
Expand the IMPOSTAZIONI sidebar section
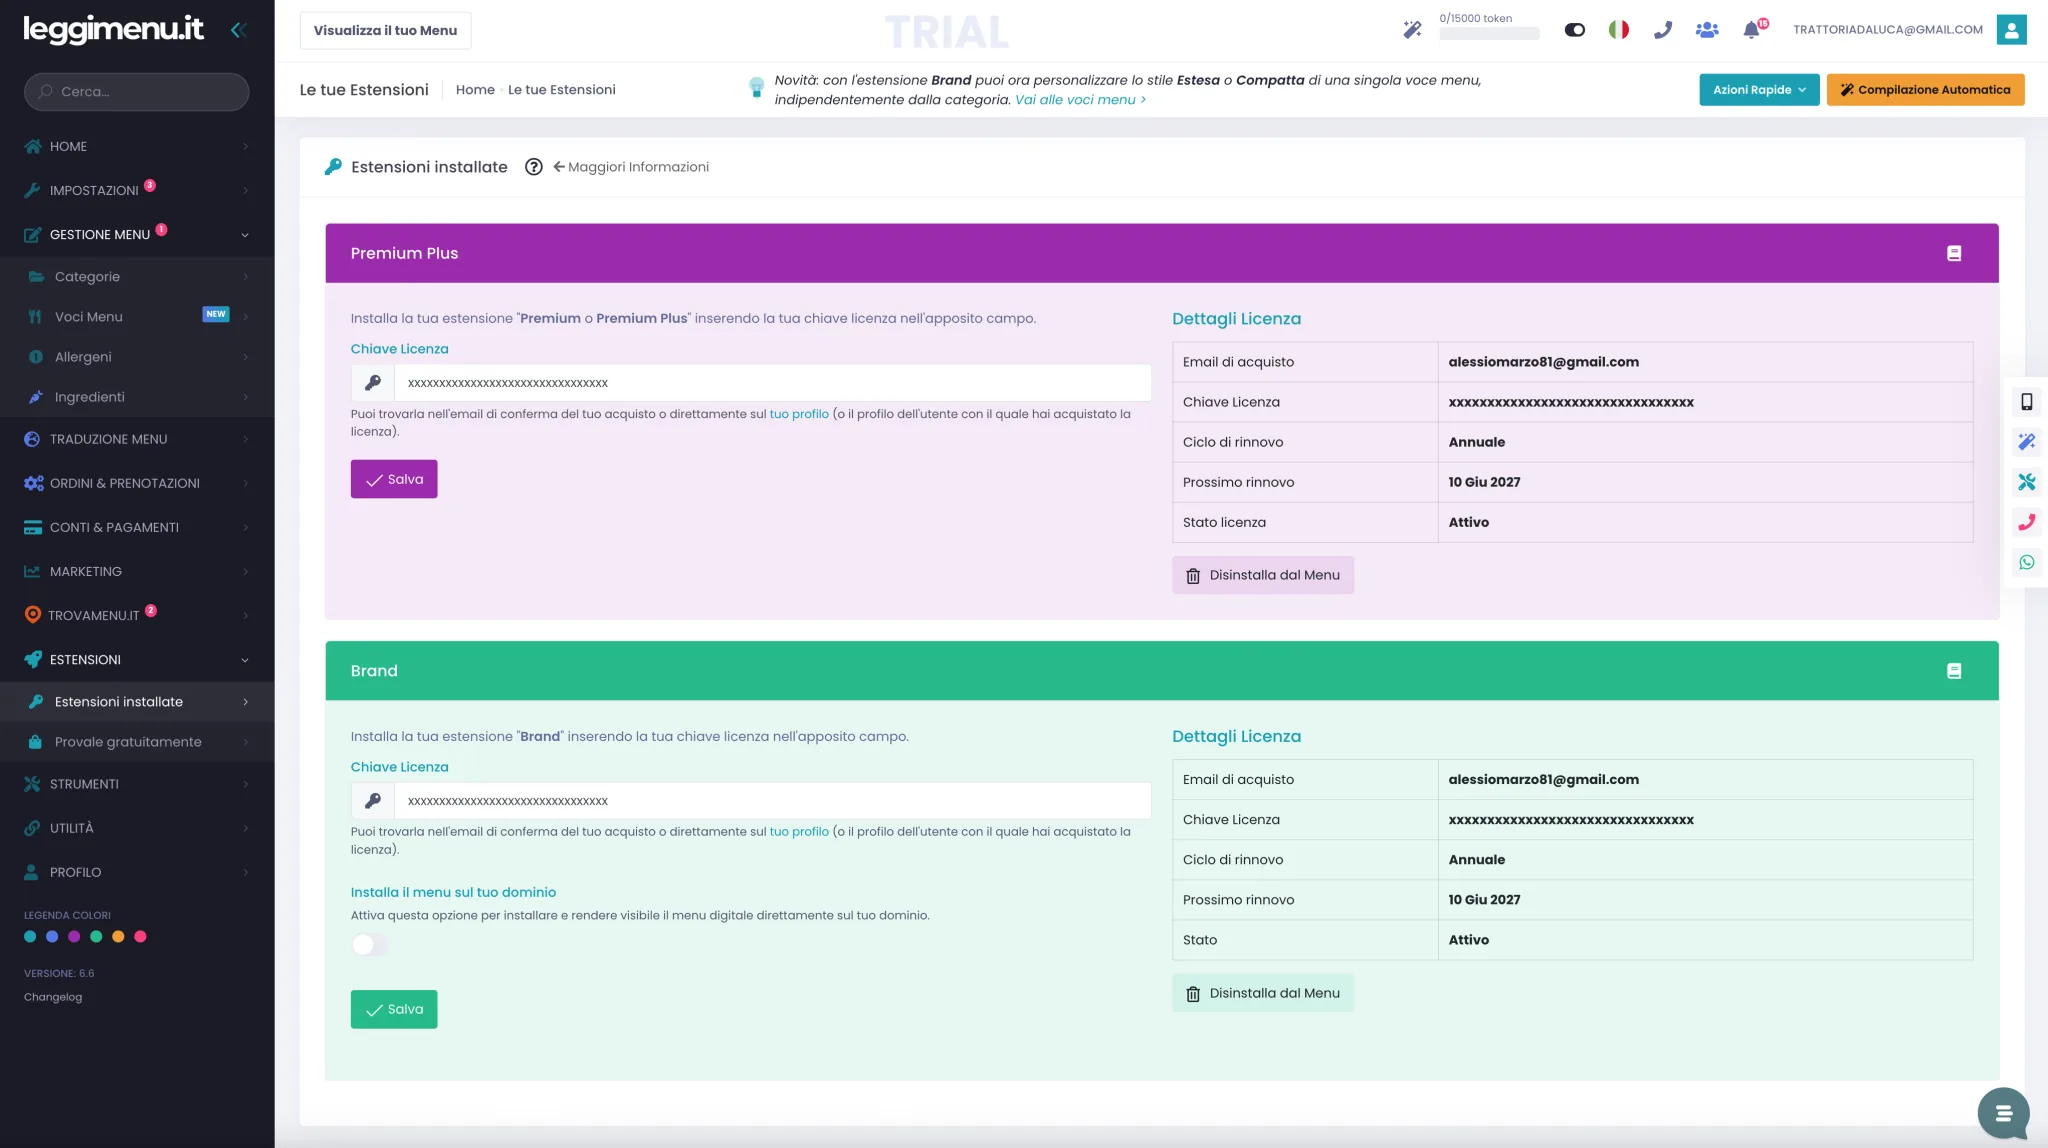[x=137, y=190]
